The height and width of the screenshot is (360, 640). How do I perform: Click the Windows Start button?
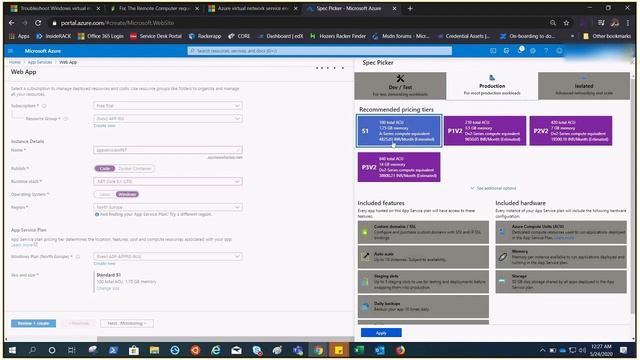coord(12,350)
